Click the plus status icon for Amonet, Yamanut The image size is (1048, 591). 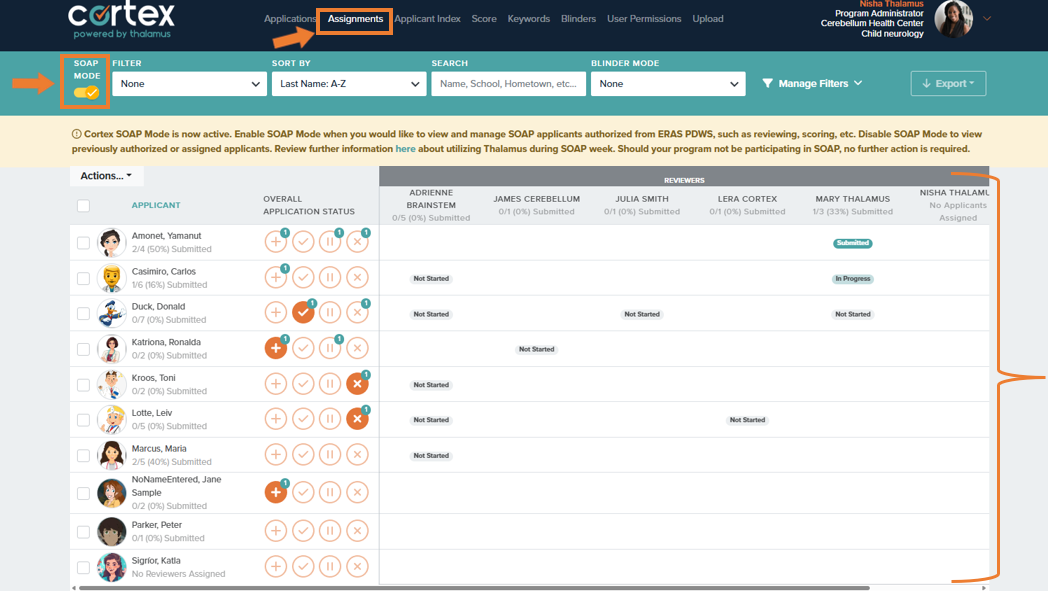275,242
